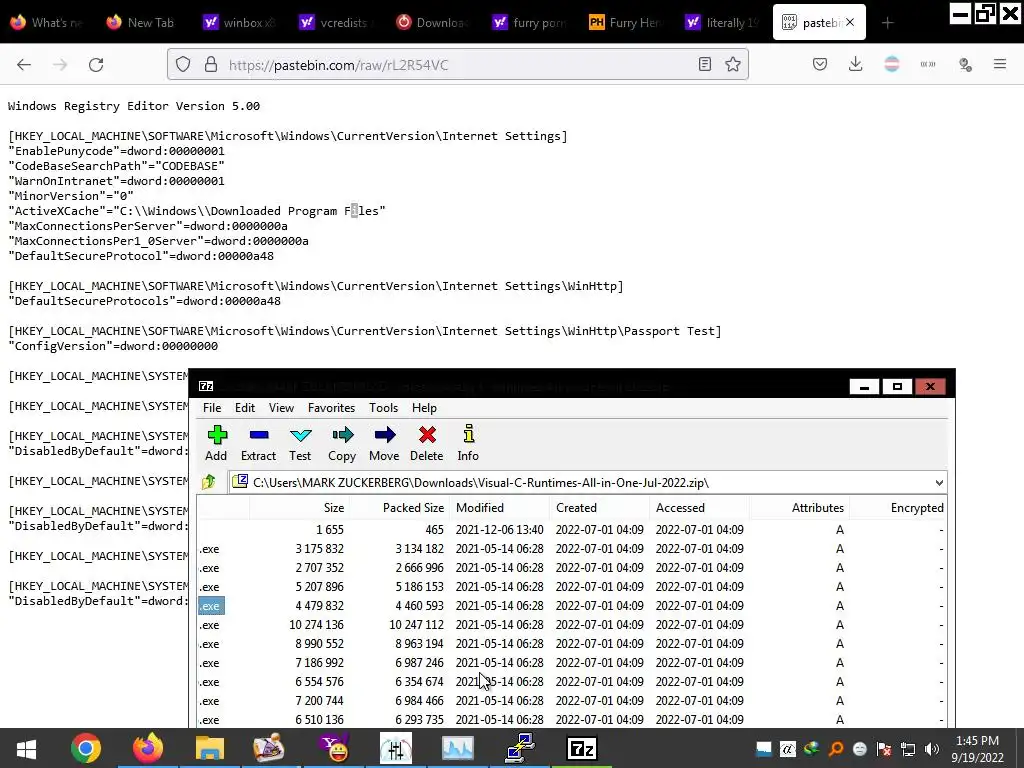Image resolution: width=1024 pixels, height=768 pixels.
Task: Switch to Firefox from the taskbar
Action: 148,748
